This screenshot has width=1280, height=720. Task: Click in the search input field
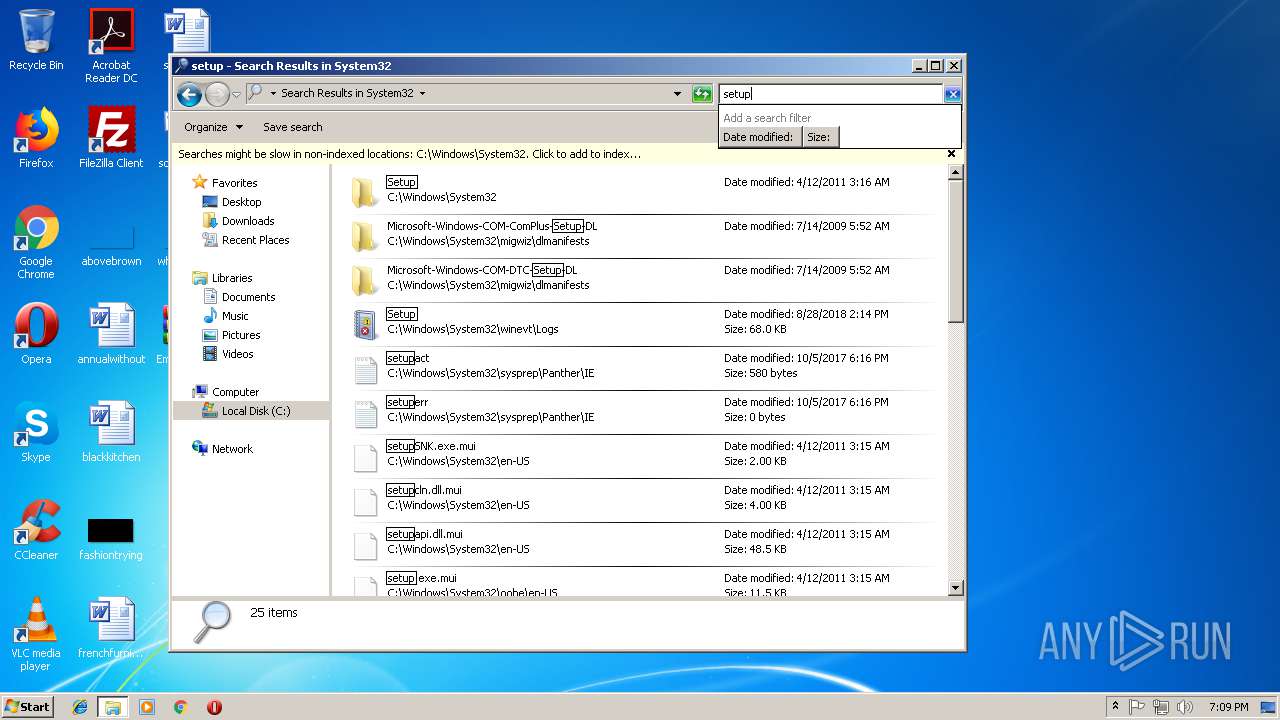point(830,94)
